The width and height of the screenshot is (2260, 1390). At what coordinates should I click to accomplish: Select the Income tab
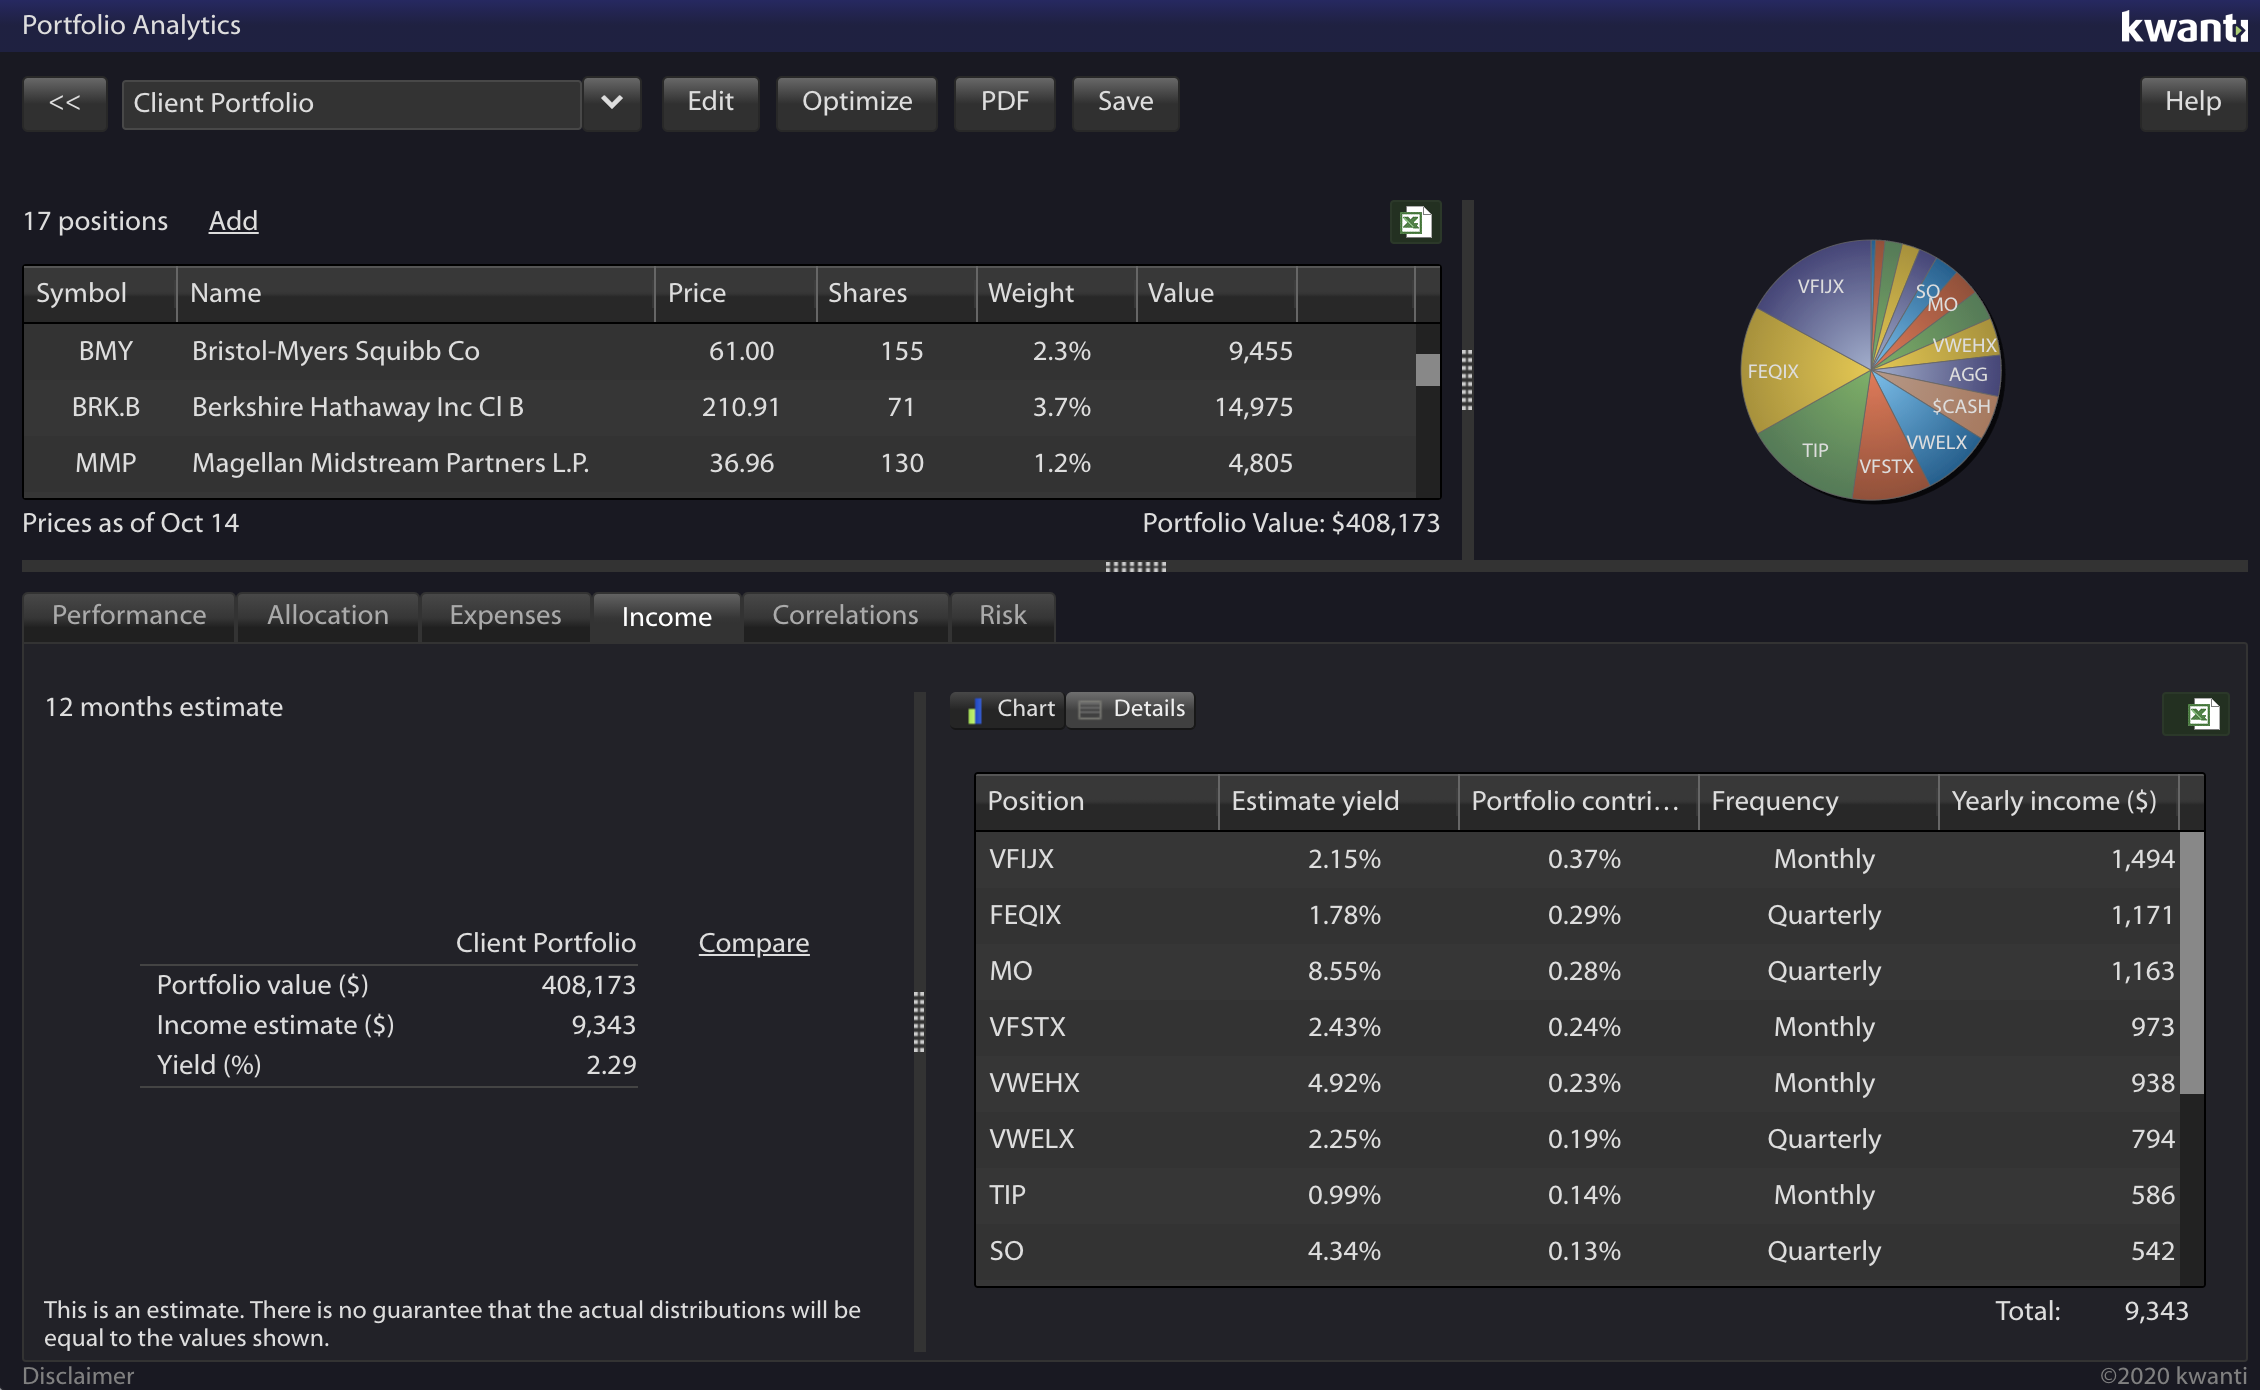(x=666, y=617)
